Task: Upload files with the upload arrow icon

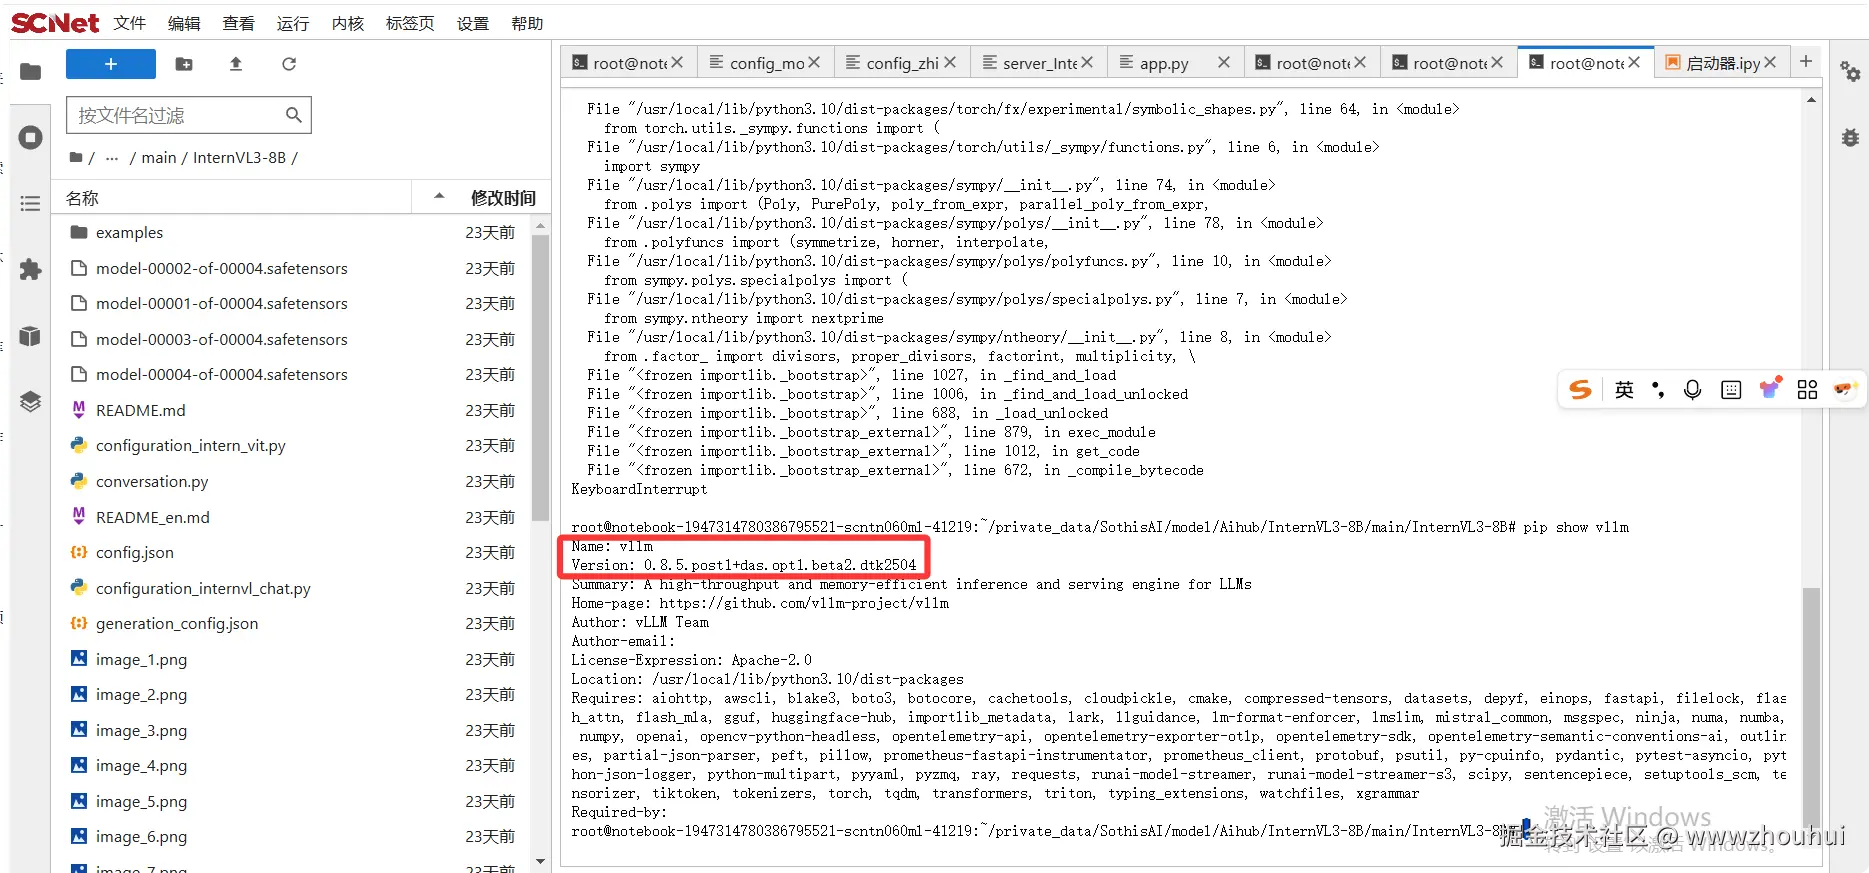Action: pos(236,64)
